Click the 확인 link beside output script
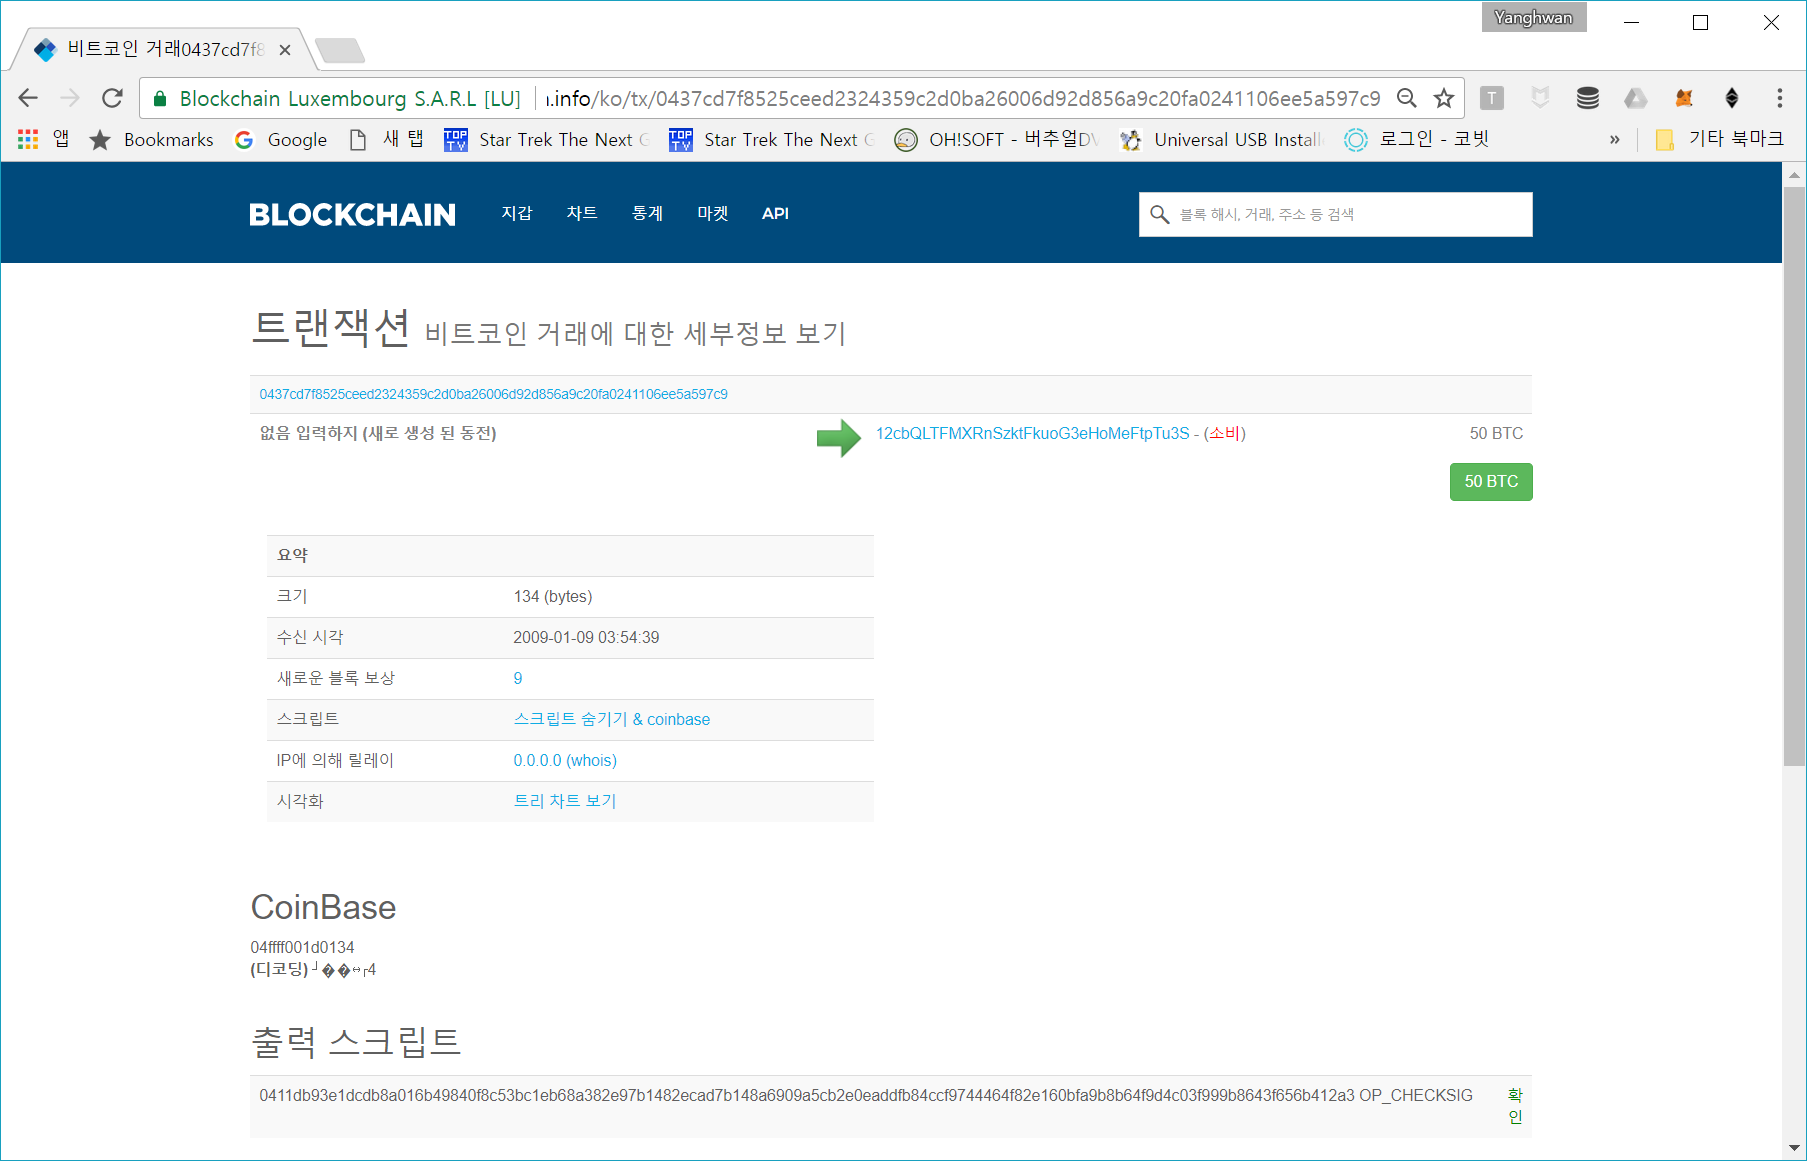This screenshot has width=1807, height=1161. [1515, 1106]
